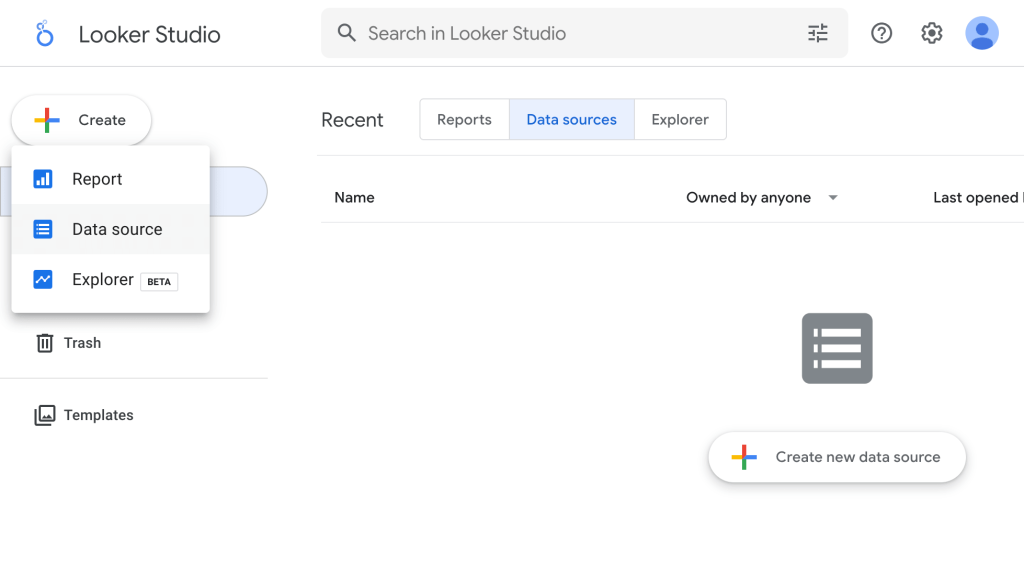Click the Explorer chart icon in the menu

(x=44, y=279)
